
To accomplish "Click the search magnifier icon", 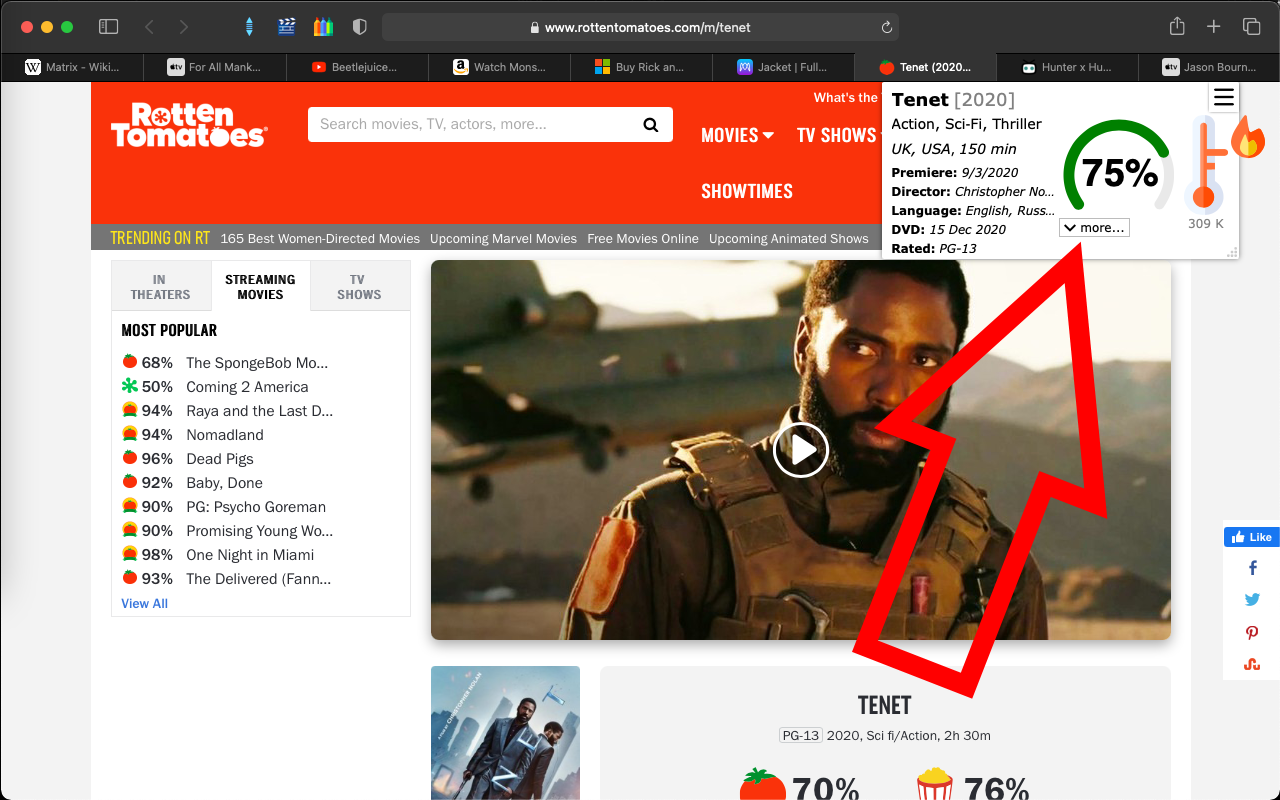I will click(x=651, y=125).
